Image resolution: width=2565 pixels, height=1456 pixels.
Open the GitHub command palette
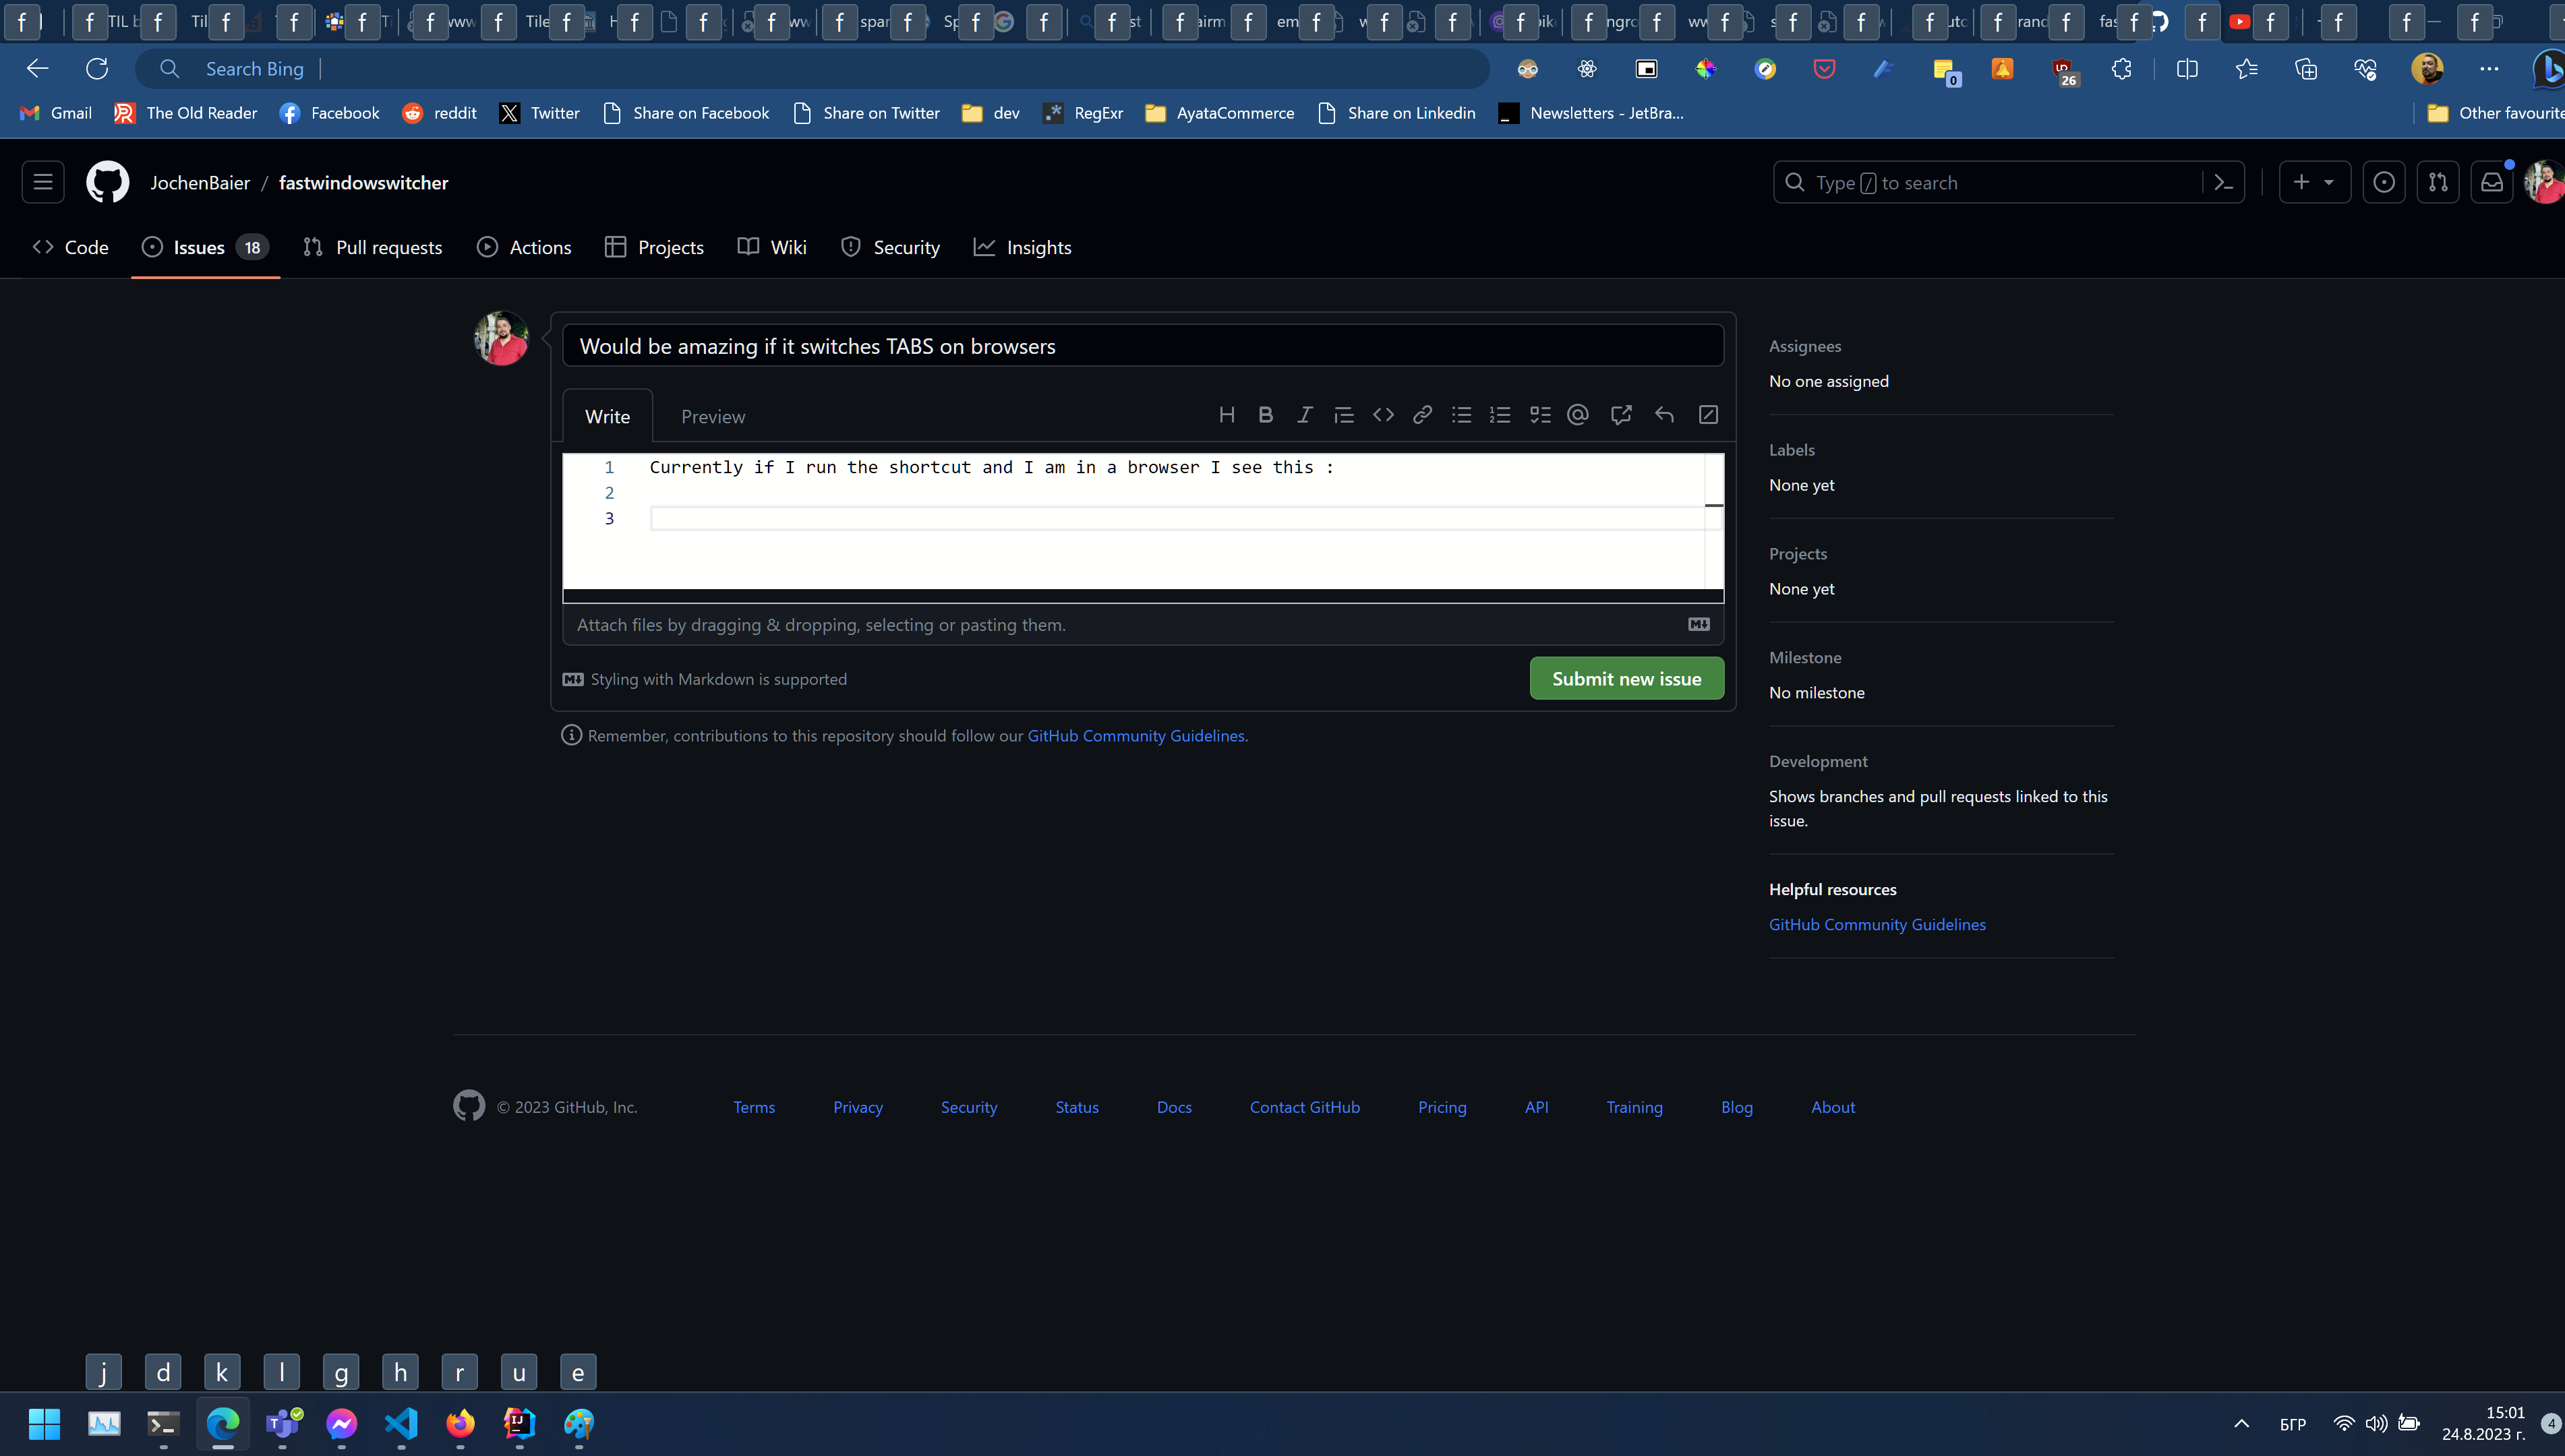[2223, 182]
